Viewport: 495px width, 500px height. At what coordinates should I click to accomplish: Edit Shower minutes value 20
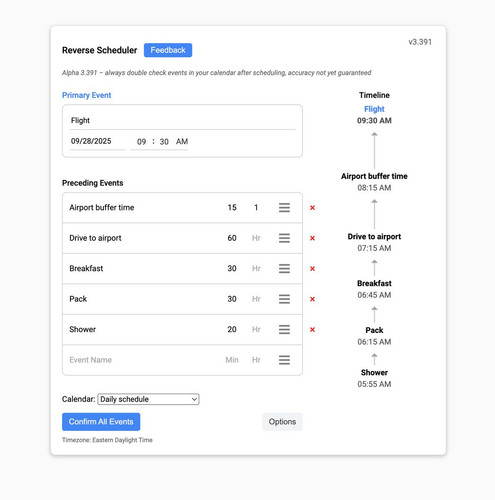click(x=232, y=329)
